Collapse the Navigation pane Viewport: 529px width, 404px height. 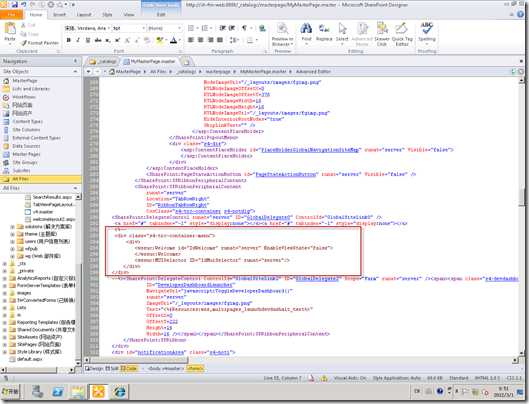75,61
